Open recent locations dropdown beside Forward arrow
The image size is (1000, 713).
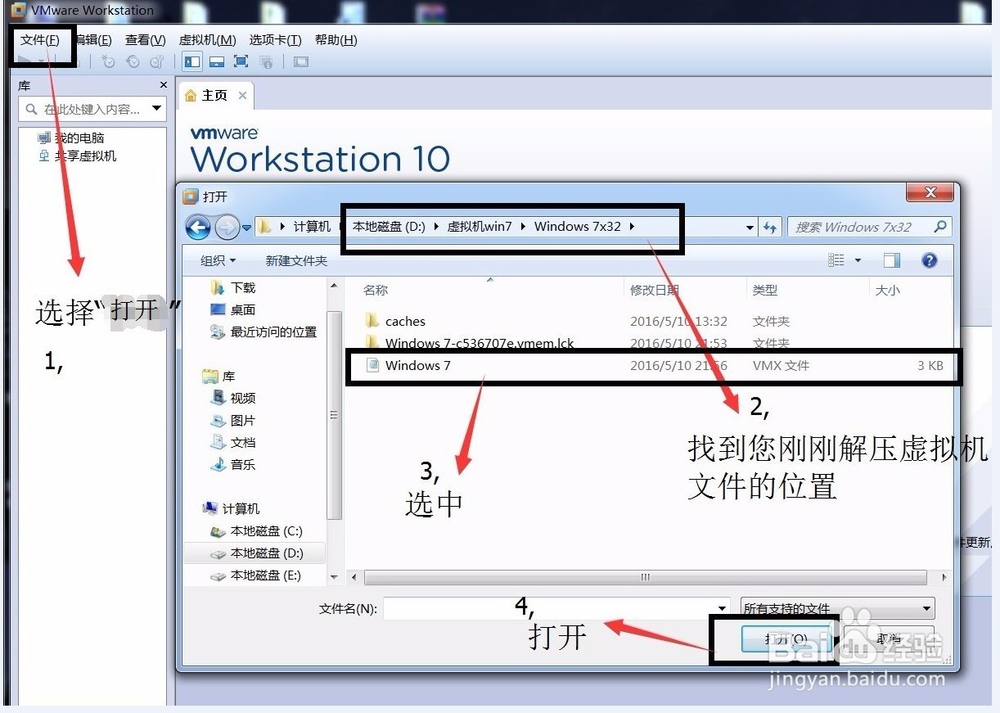coord(246,228)
